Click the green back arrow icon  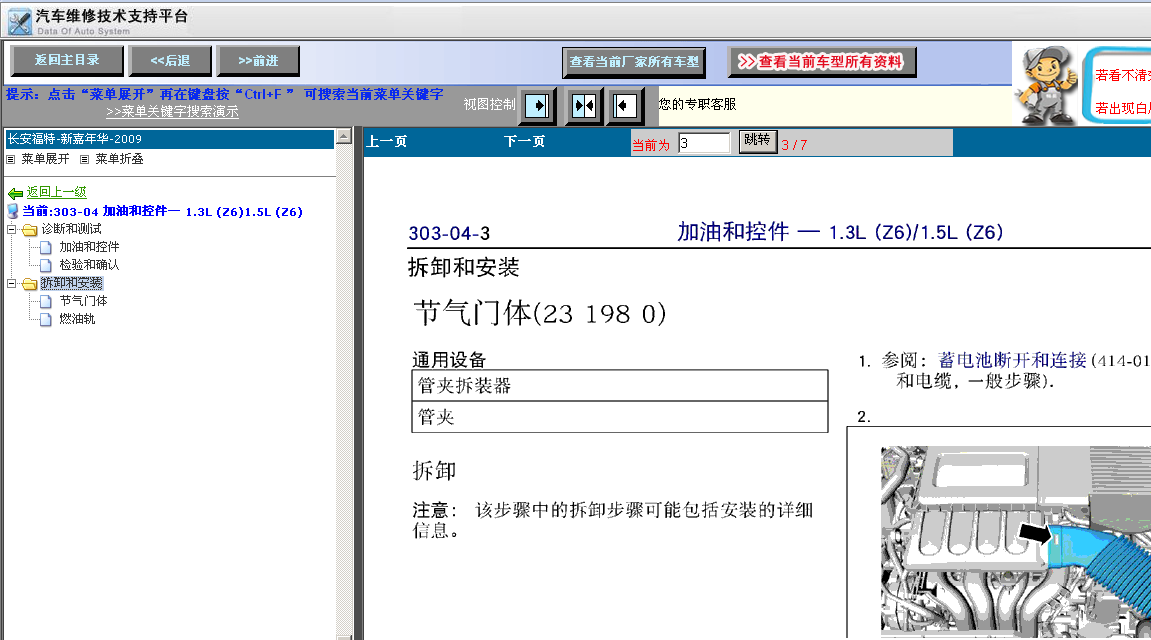click(15, 193)
